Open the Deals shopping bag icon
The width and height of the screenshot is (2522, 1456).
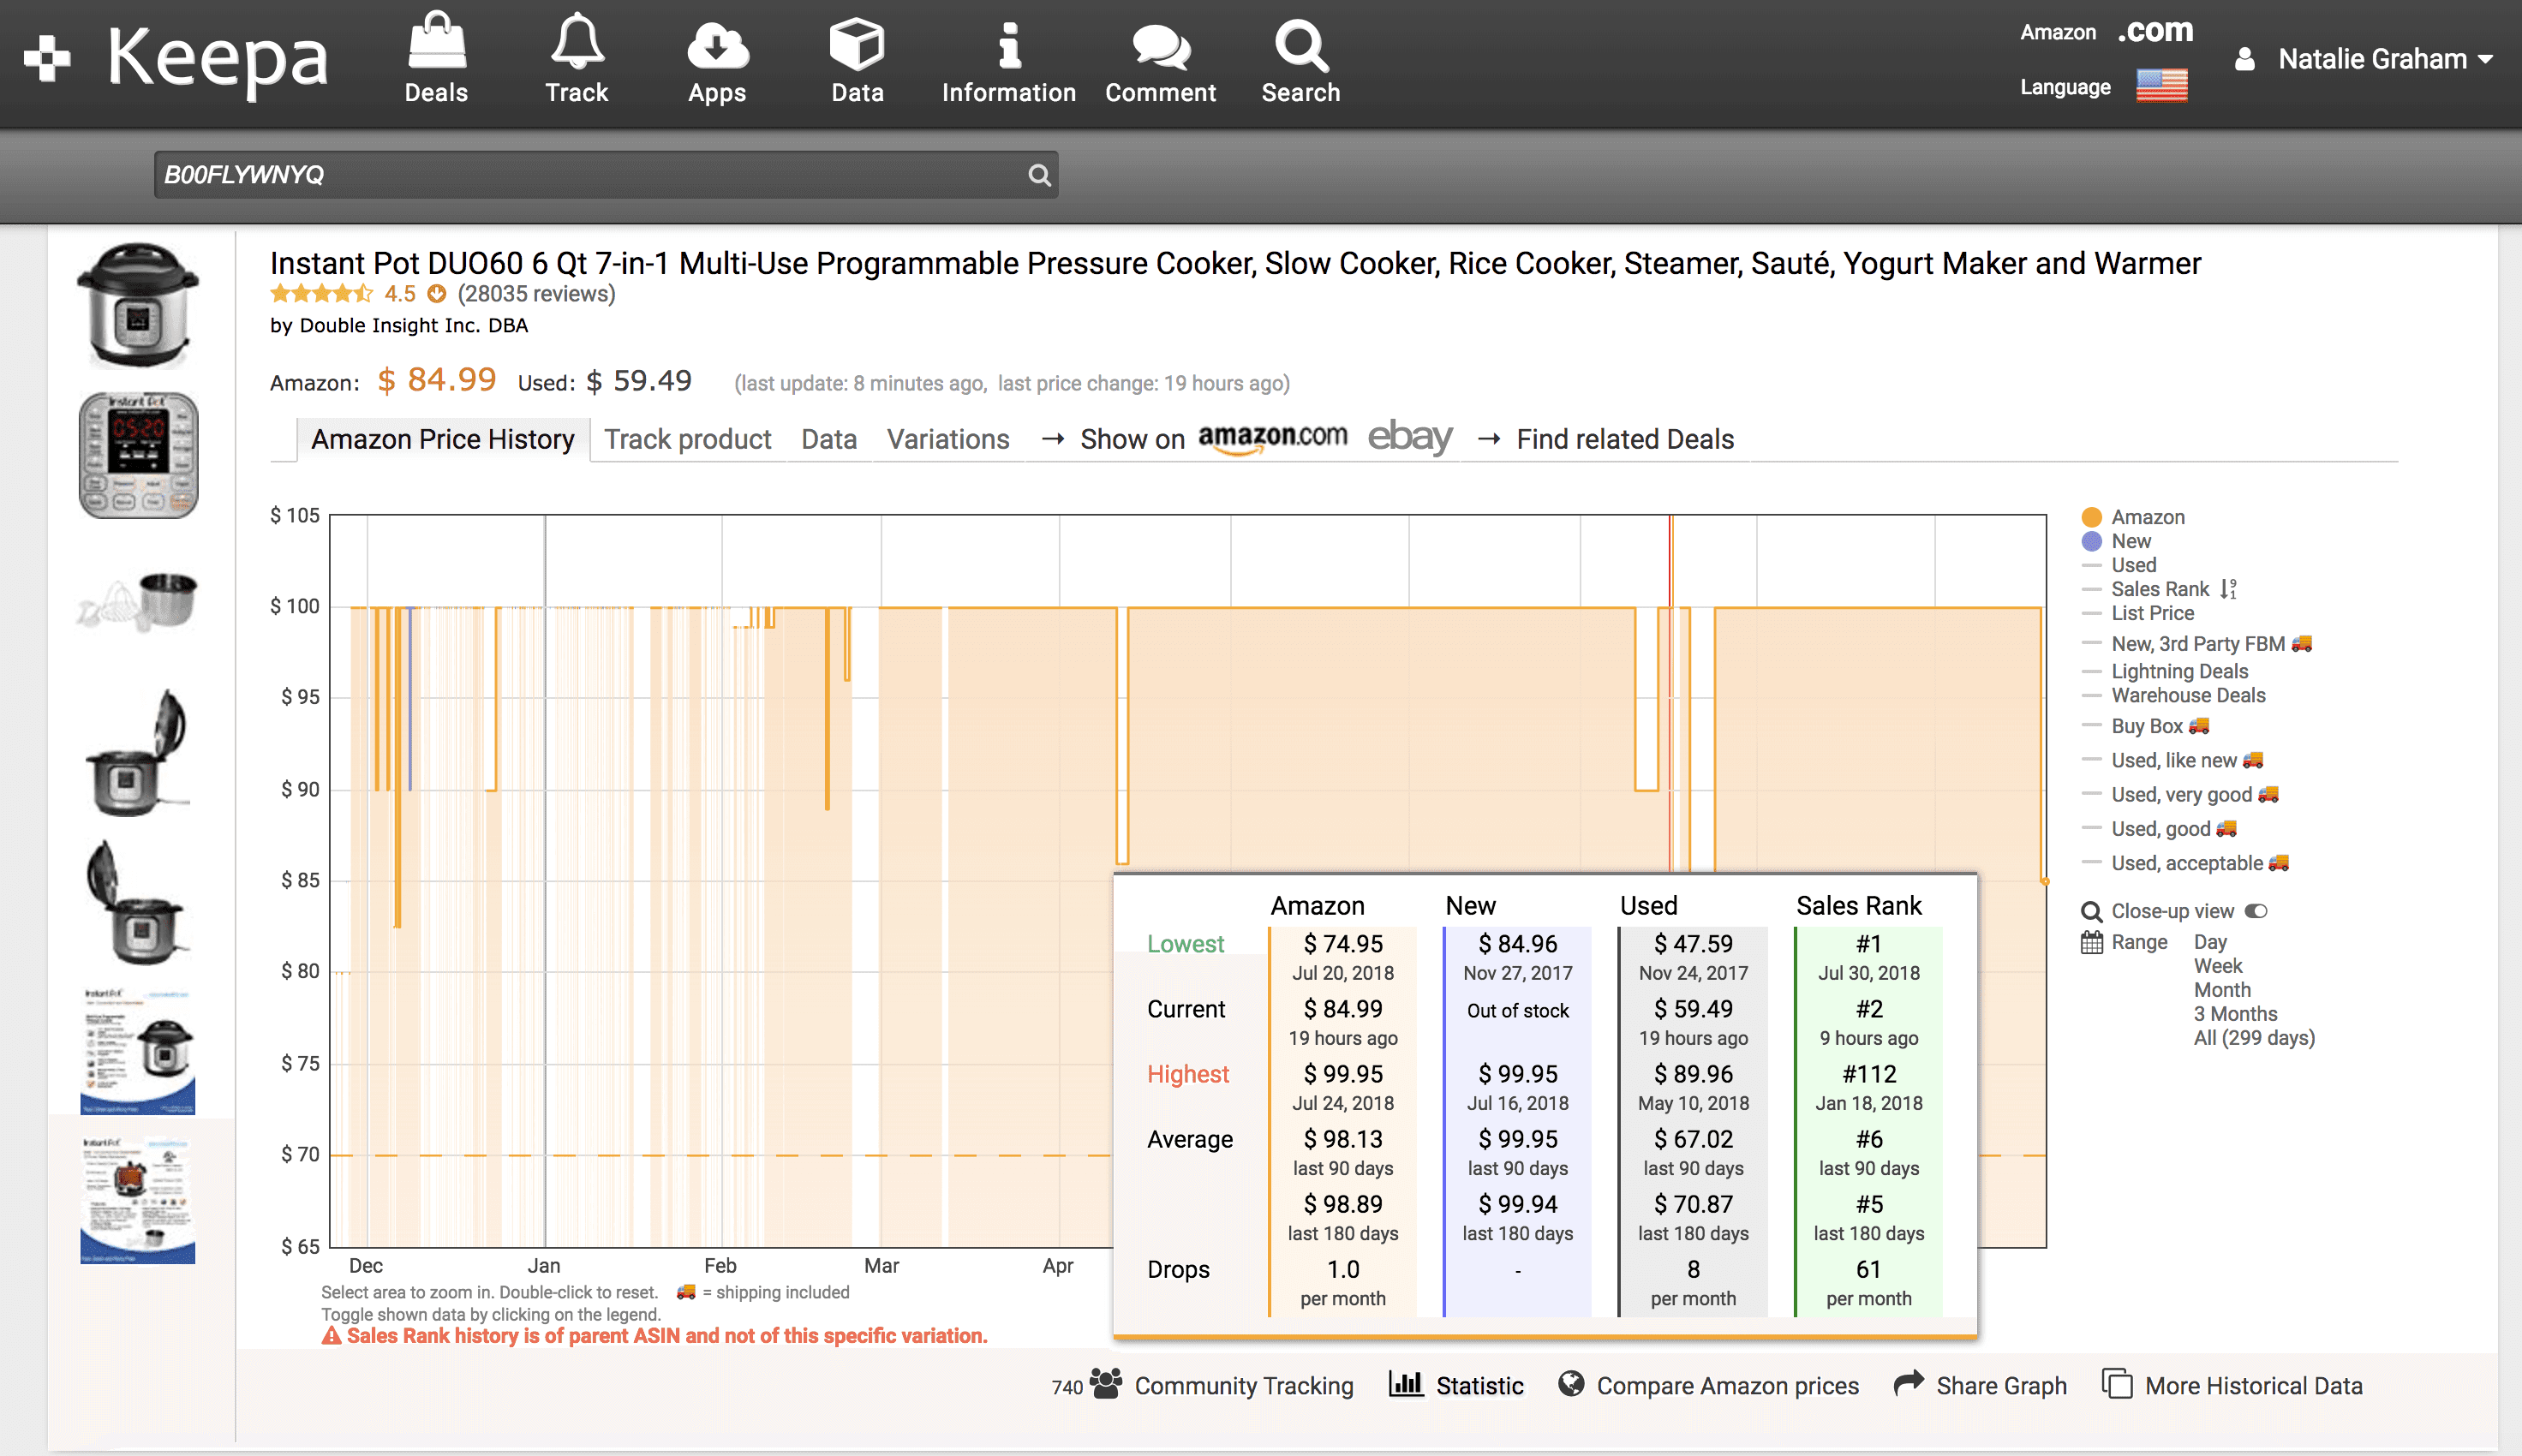(436, 42)
